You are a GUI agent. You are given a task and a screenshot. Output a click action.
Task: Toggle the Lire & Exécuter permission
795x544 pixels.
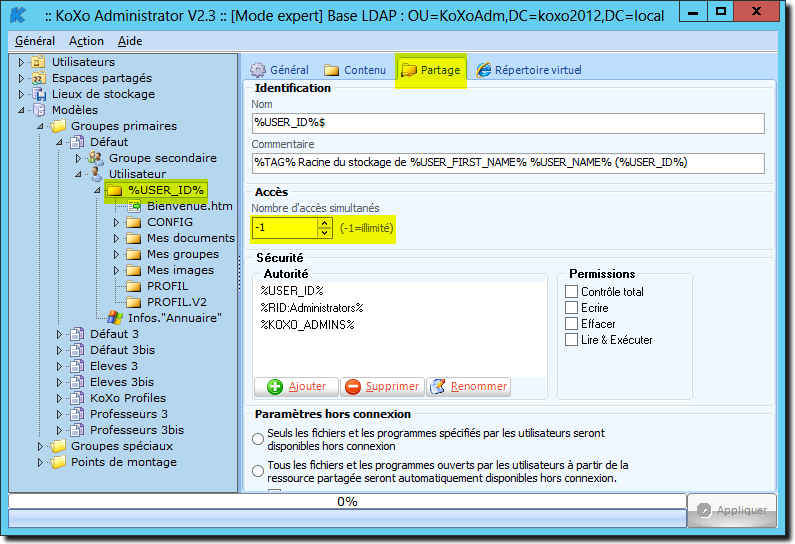click(571, 340)
